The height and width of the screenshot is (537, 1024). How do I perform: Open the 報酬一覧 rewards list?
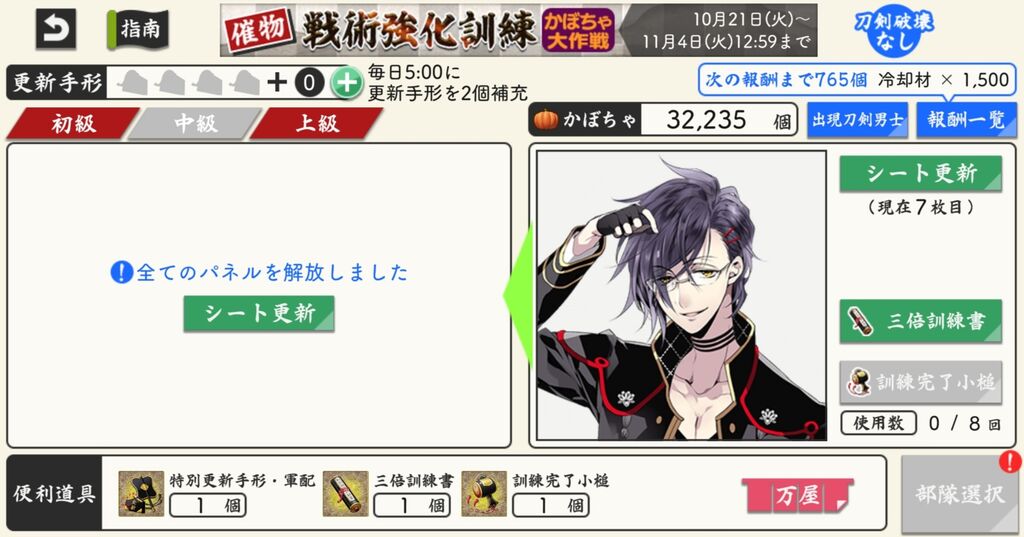[967, 120]
